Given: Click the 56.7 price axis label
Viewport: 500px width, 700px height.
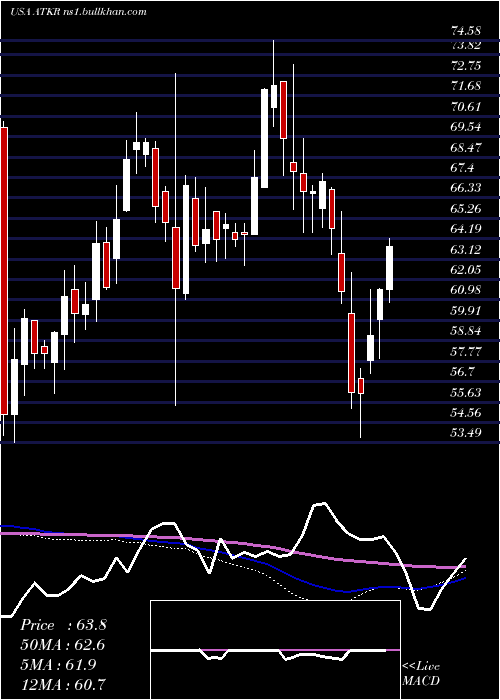Looking at the screenshot, I should 462,371.
